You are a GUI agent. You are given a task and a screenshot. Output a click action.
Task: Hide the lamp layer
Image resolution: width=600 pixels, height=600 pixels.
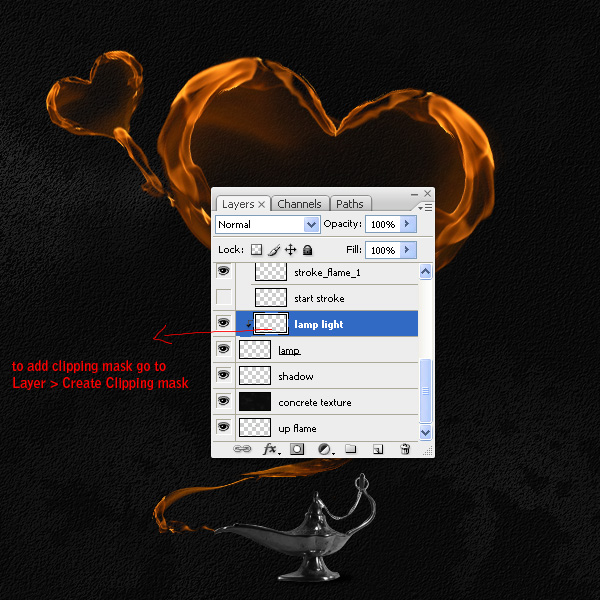tap(224, 349)
